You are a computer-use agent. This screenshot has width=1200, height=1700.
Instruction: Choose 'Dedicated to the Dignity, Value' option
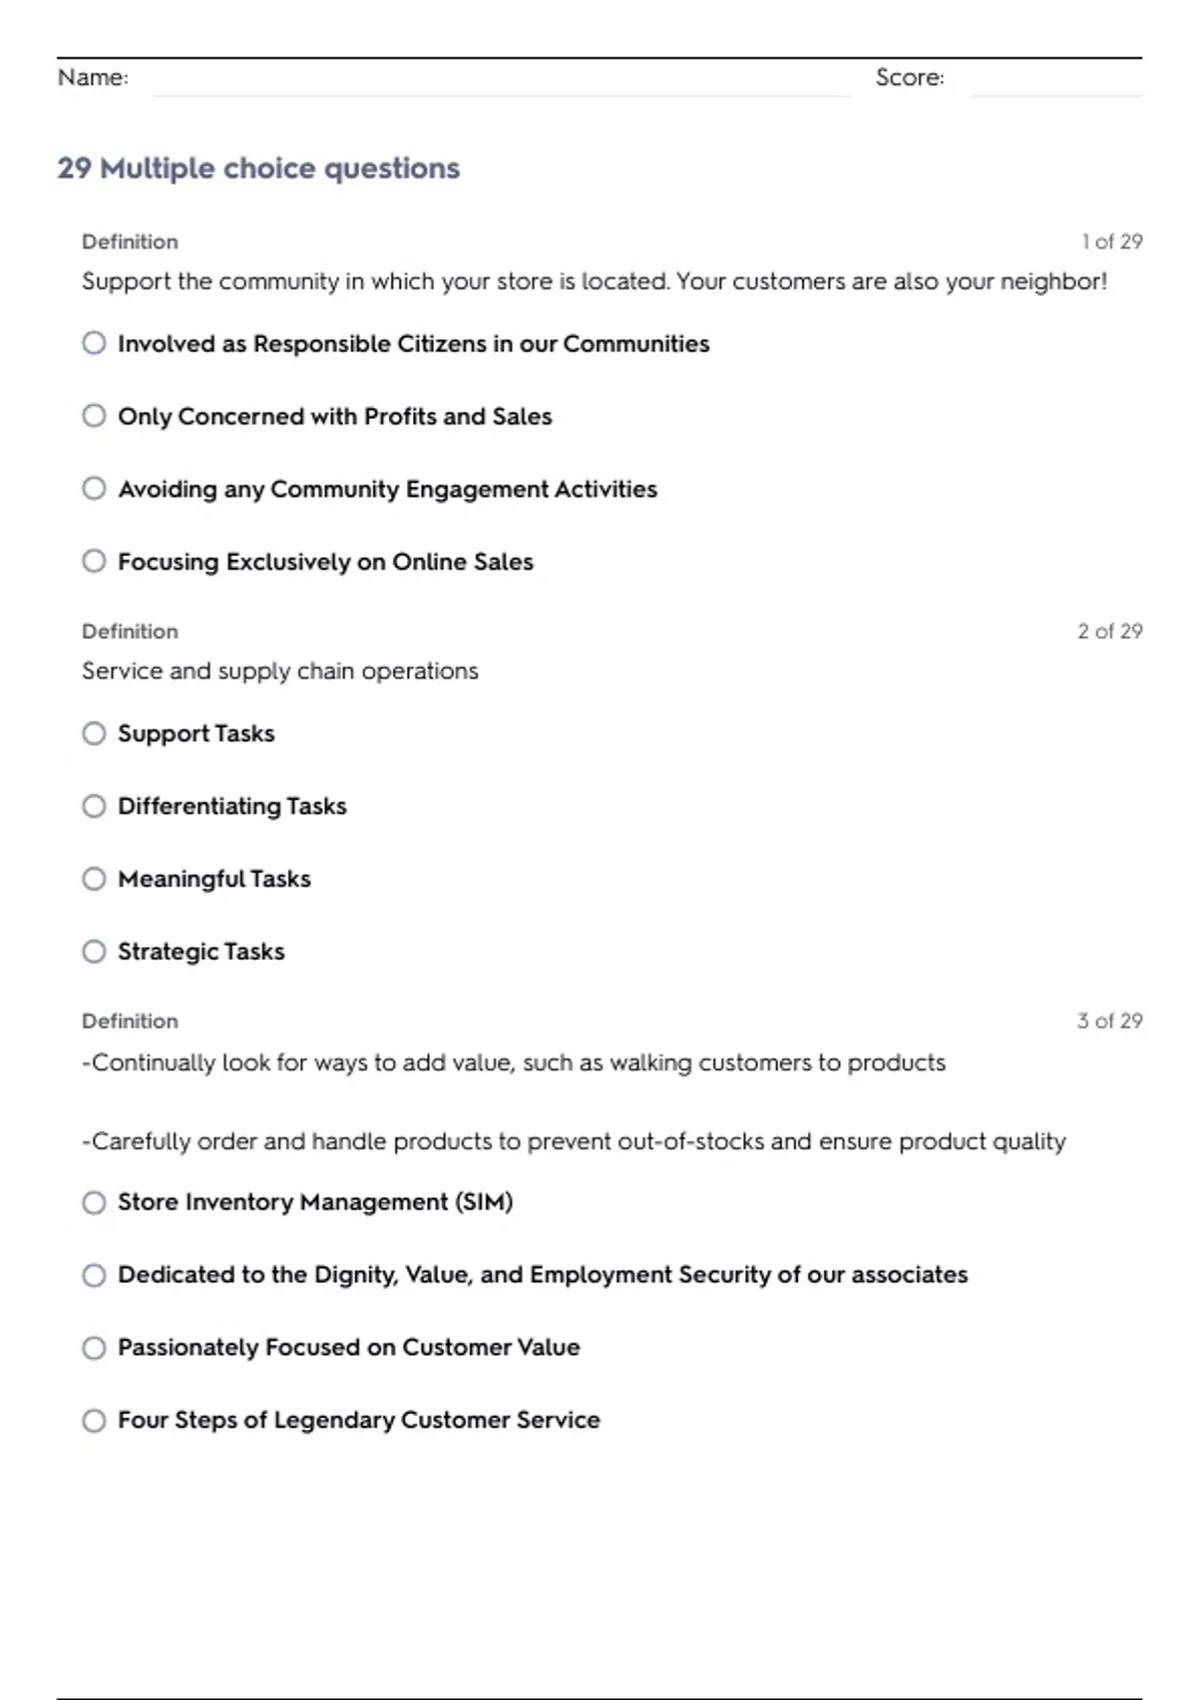[94, 1275]
